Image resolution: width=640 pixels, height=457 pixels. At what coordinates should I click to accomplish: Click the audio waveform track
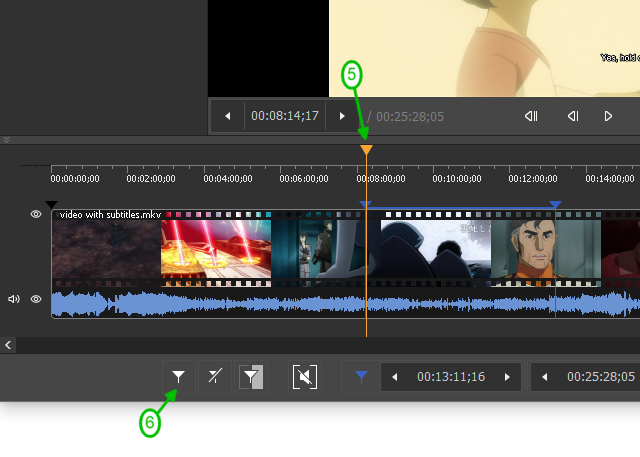pyautogui.click(x=345, y=304)
